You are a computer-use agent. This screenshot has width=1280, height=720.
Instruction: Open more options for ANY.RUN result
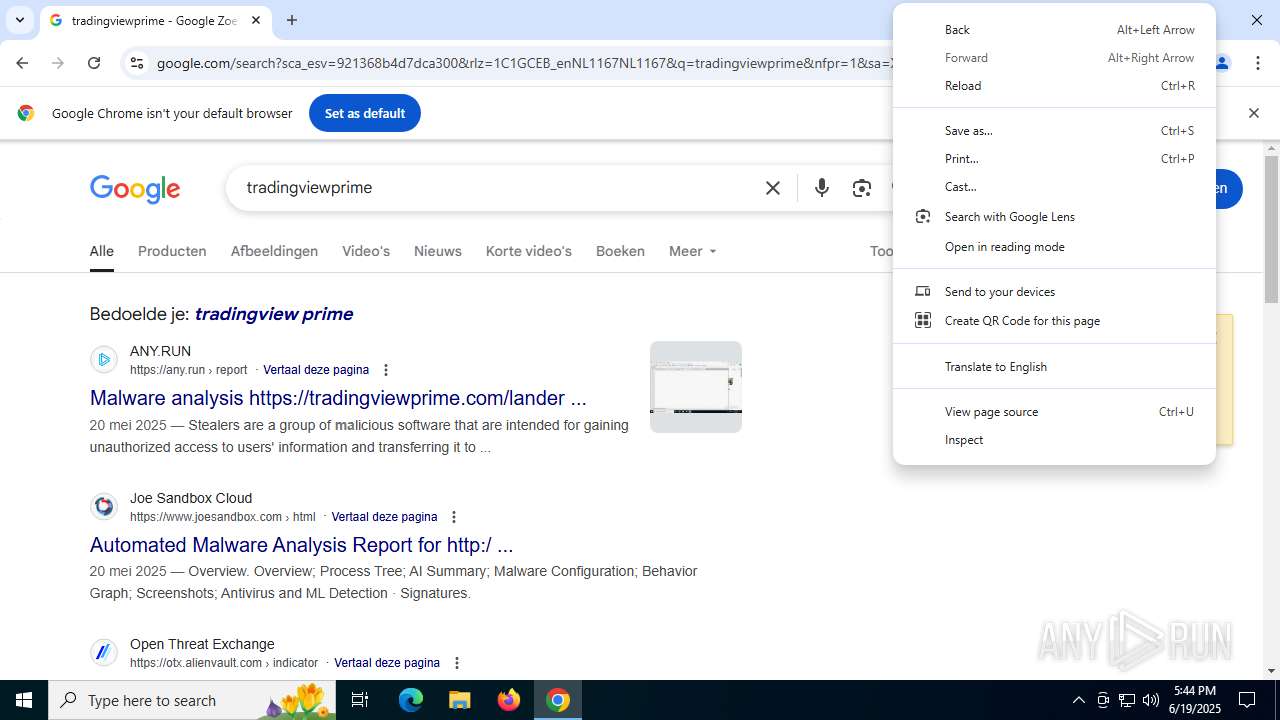tap(386, 370)
